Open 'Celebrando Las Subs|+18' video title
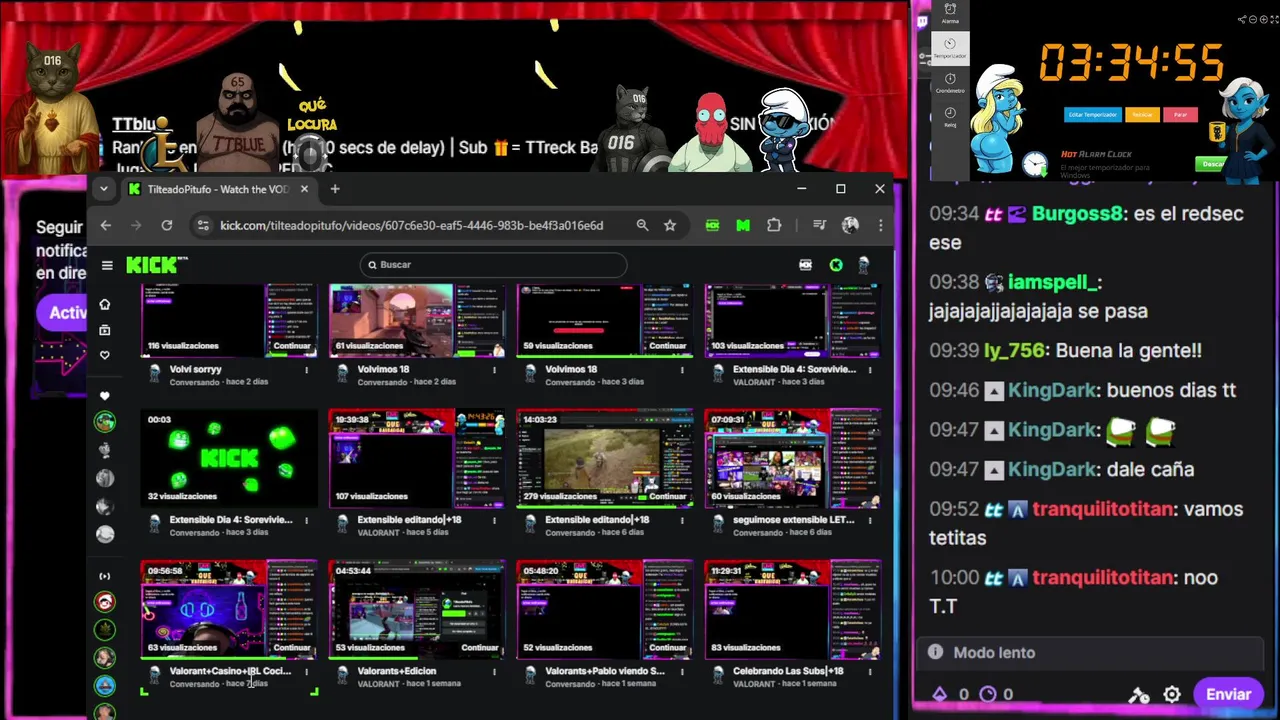The image size is (1280, 720). click(788, 671)
